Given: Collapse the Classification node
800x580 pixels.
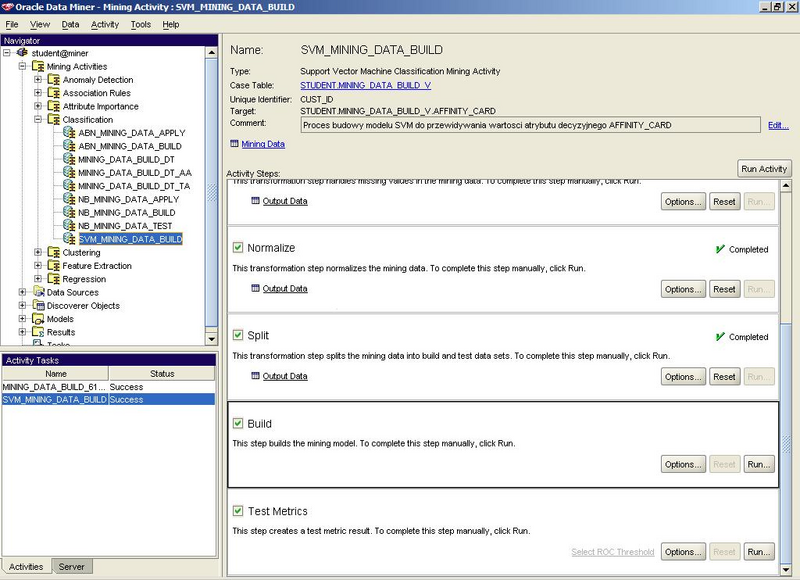Looking at the screenshot, I should 38,119.
